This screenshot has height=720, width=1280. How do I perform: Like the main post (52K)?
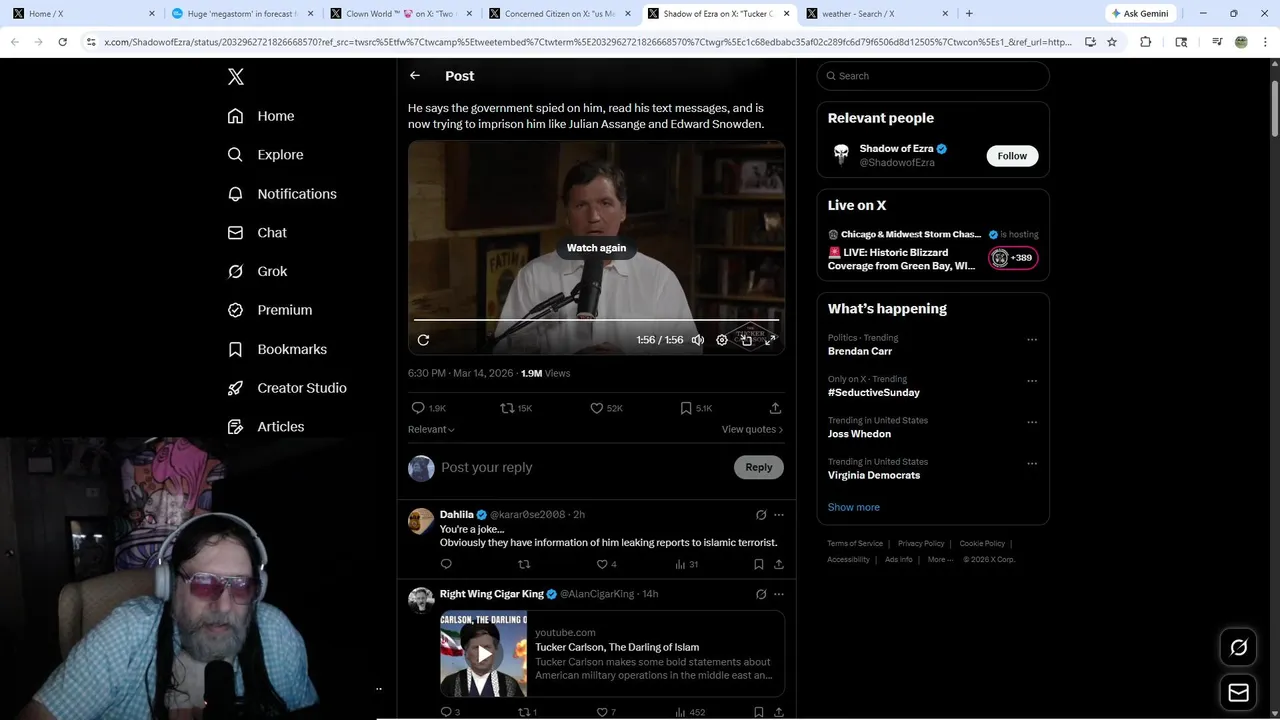606,408
